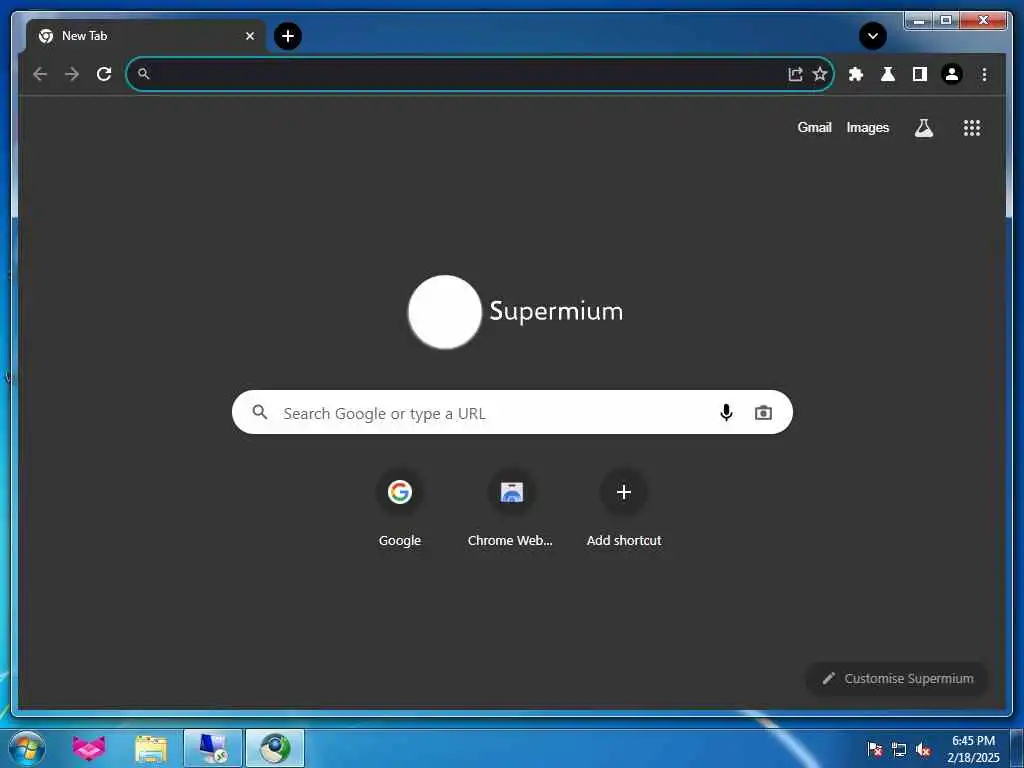Share this page icon in address bar

[x=795, y=74]
